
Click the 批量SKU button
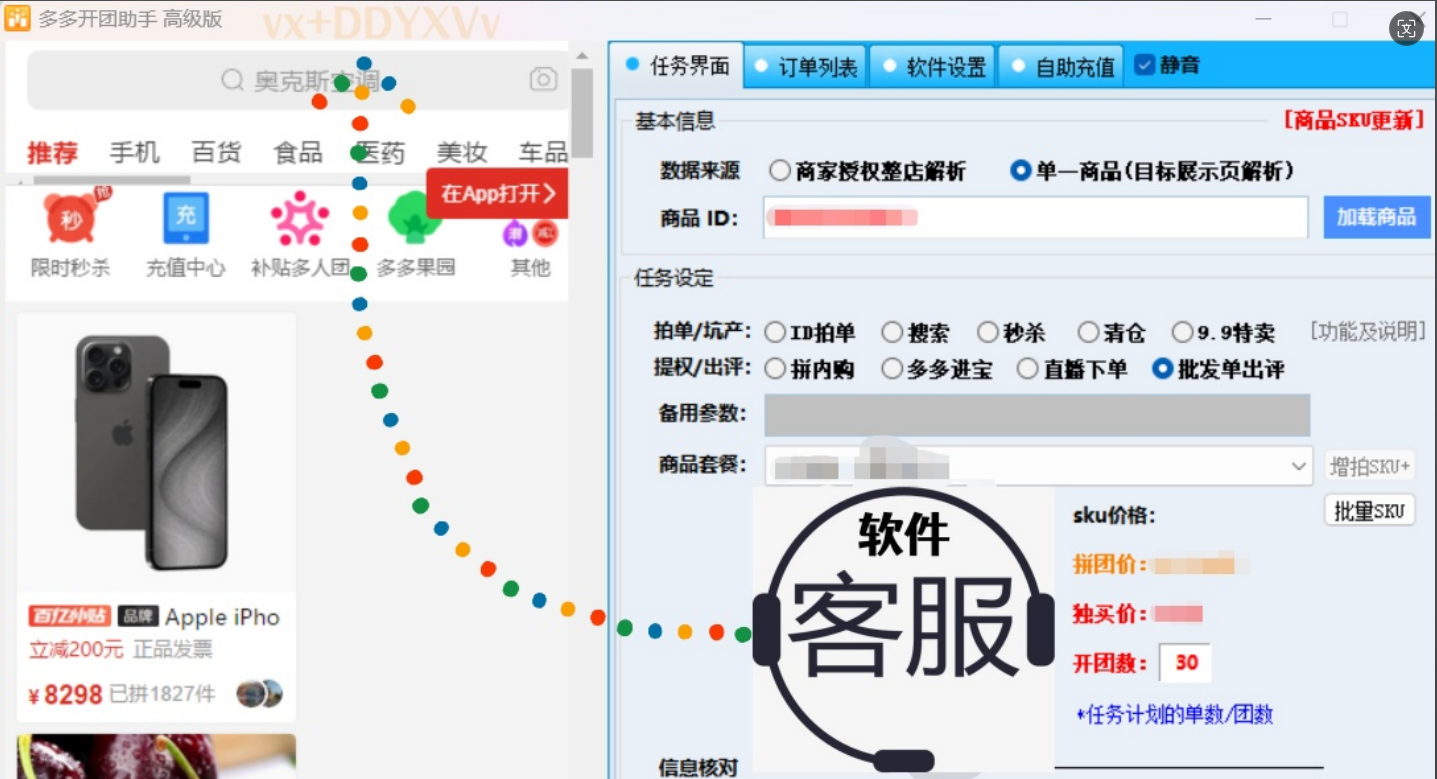[x=1369, y=511]
